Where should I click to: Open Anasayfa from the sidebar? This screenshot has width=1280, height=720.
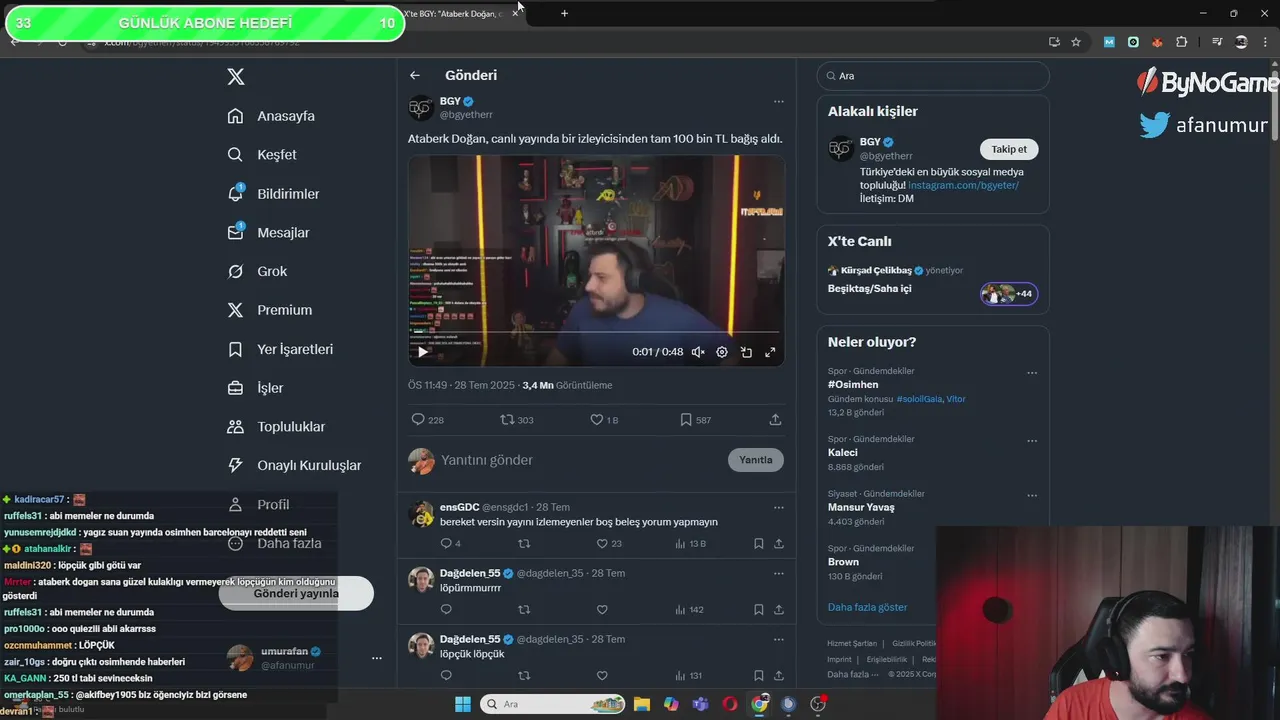coord(271,116)
